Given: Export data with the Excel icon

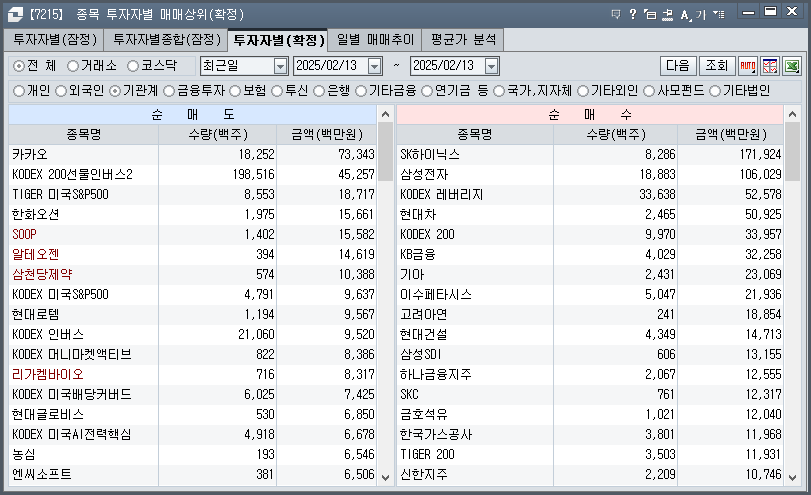Looking at the screenshot, I should [792, 66].
